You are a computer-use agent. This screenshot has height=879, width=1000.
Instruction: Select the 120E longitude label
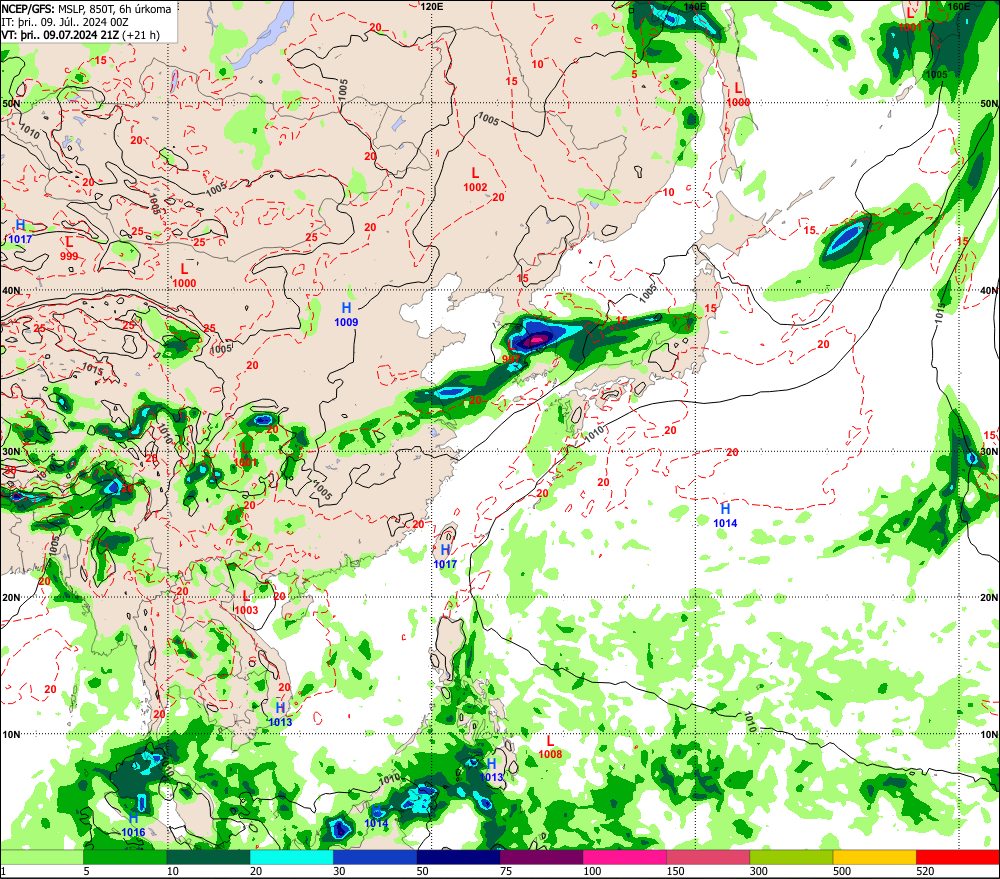coord(432,6)
